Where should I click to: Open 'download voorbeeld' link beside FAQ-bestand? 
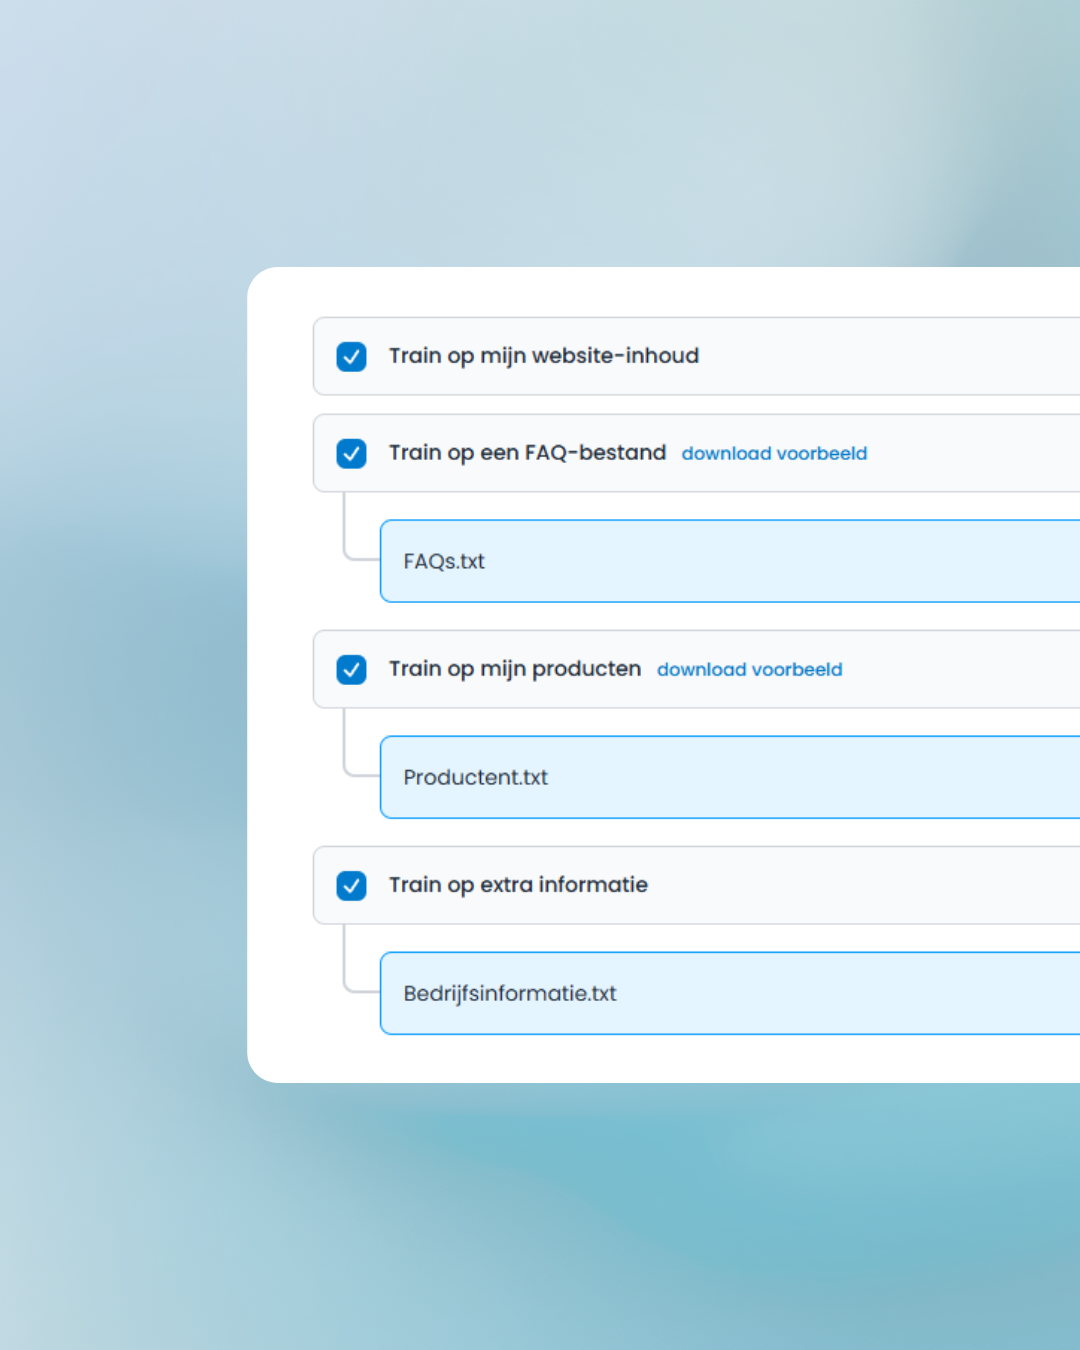pyautogui.click(x=774, y=454)
